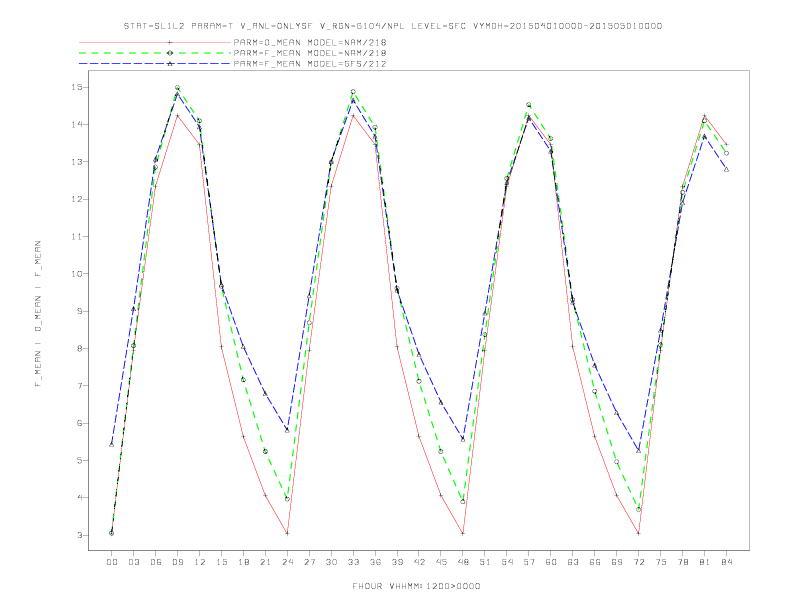Click x-axis tick label 00

point(112,562)
